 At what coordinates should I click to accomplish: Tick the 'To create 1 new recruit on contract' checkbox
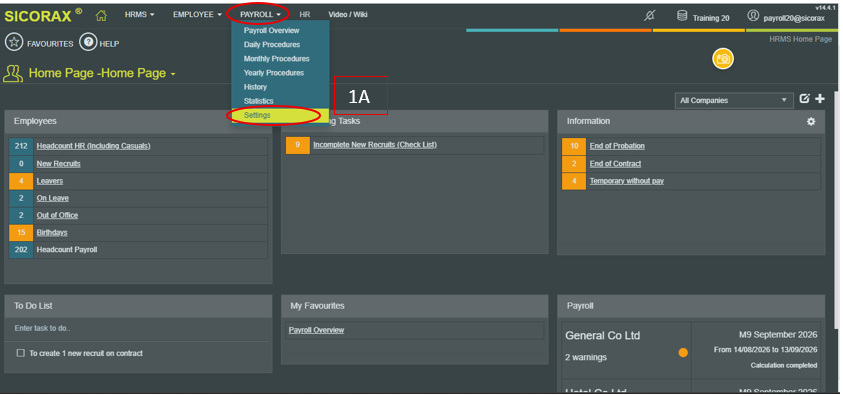[20, 353]
